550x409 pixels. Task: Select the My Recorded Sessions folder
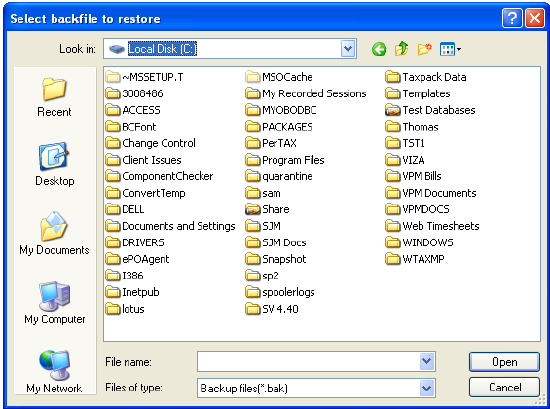click(x=306, y=93)
